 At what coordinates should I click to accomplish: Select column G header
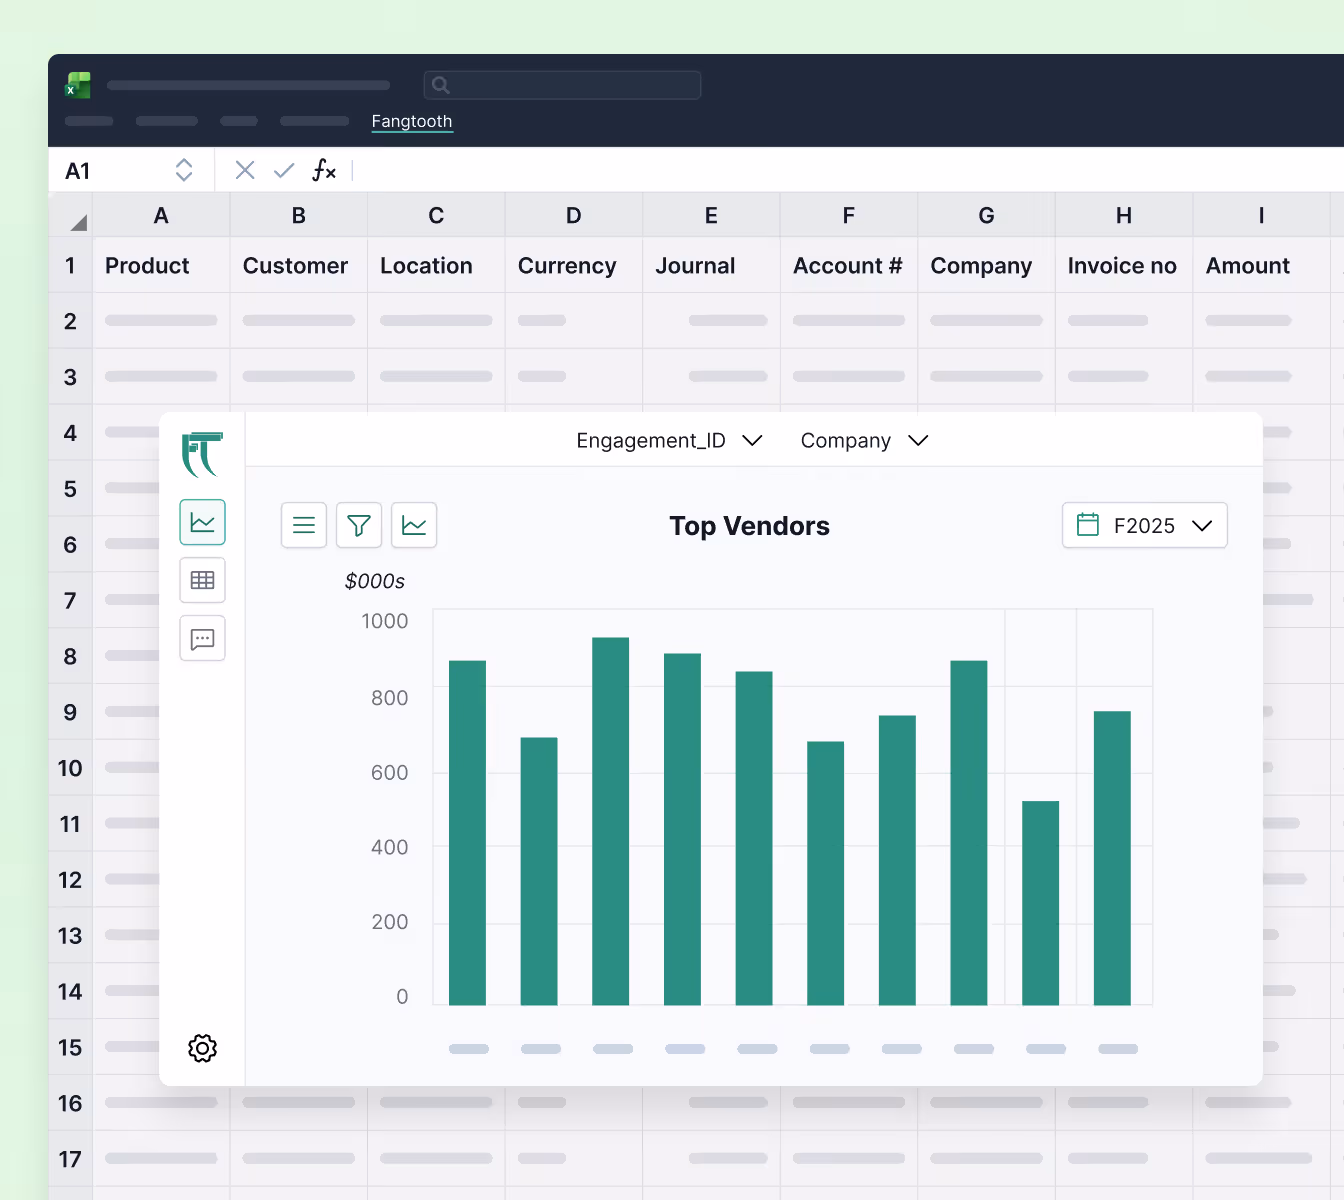tap(986, 215)
